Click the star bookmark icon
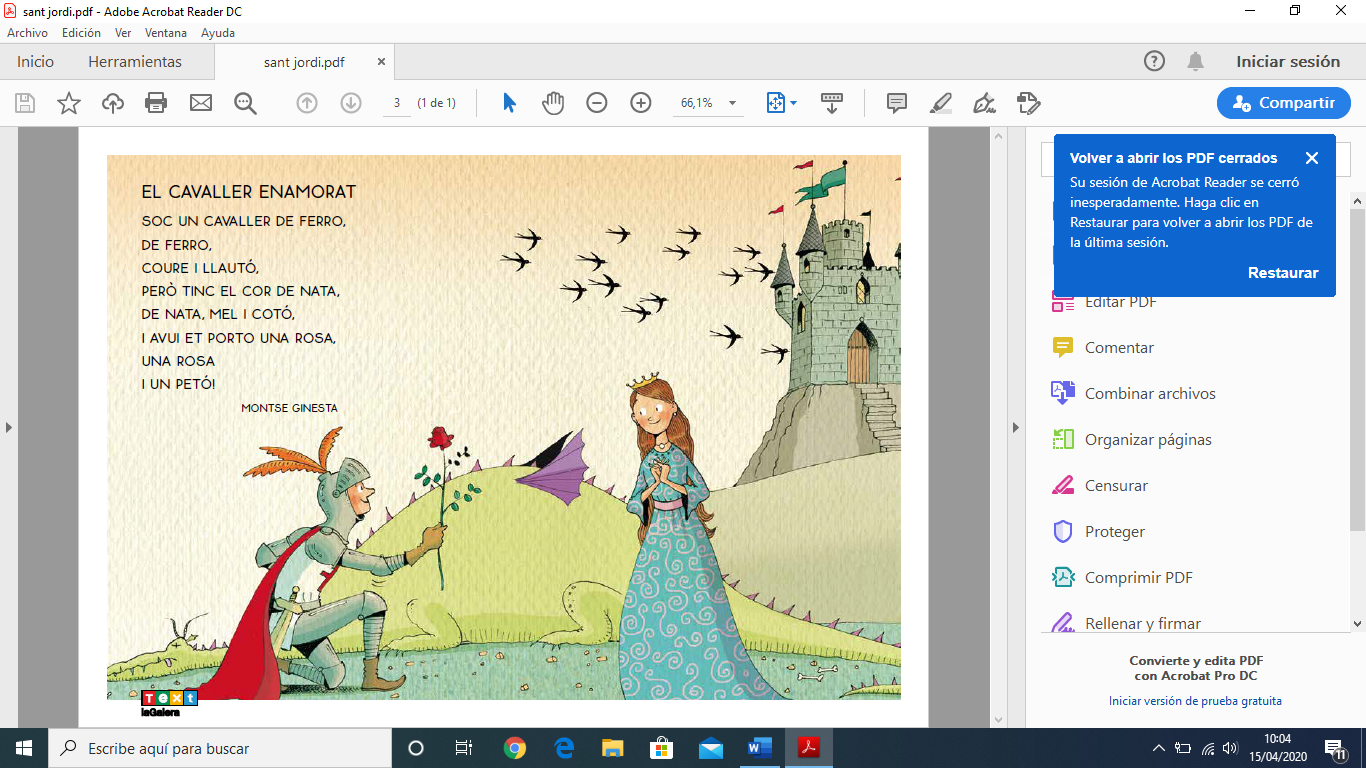This screenshot has width=1366, height=768. [69, 103]
